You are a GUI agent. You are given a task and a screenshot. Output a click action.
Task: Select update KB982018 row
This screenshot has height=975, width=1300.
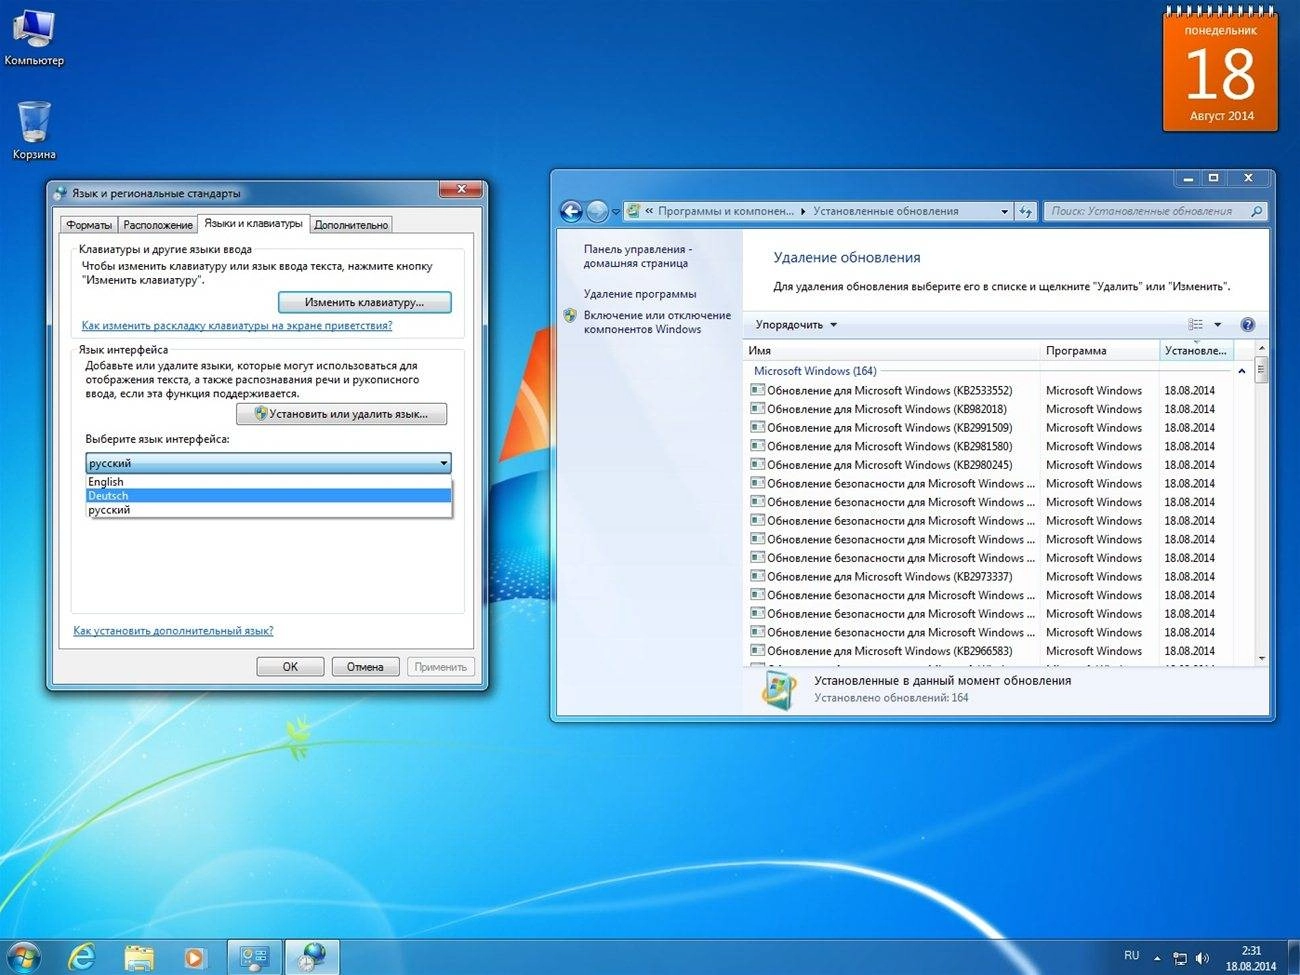[990, 409]
